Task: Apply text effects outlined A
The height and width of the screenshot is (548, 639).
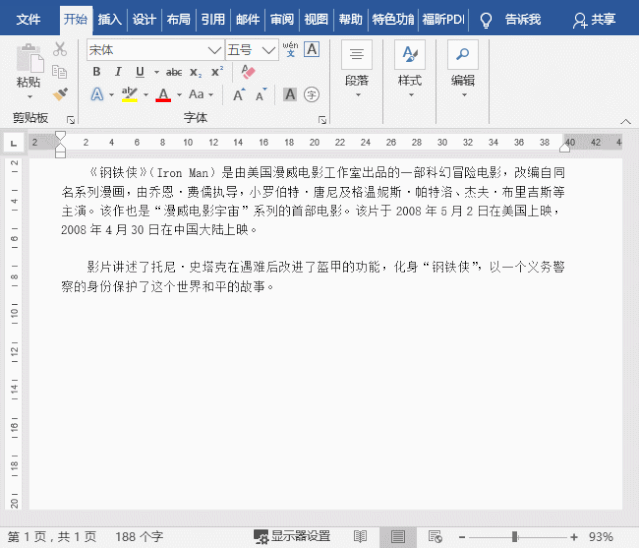Action: click(x=97, y=95)
